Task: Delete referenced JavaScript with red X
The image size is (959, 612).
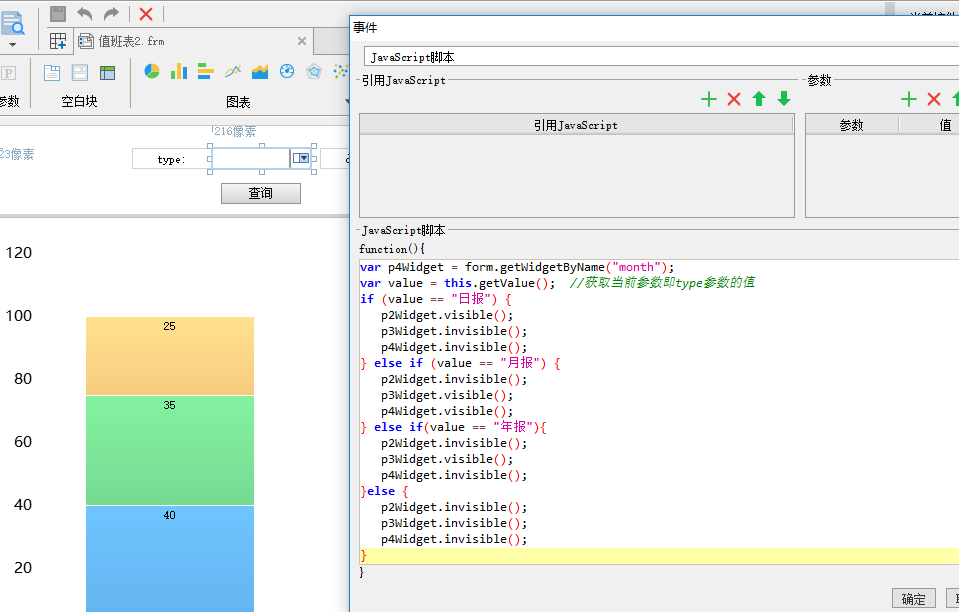Action: tap(734, 99)
